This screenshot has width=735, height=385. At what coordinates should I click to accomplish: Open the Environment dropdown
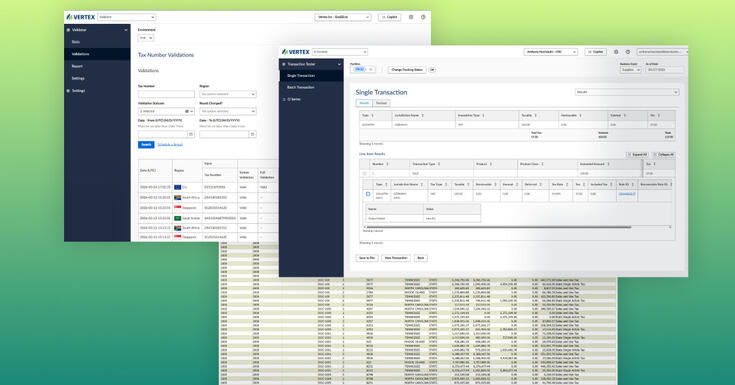145,38
